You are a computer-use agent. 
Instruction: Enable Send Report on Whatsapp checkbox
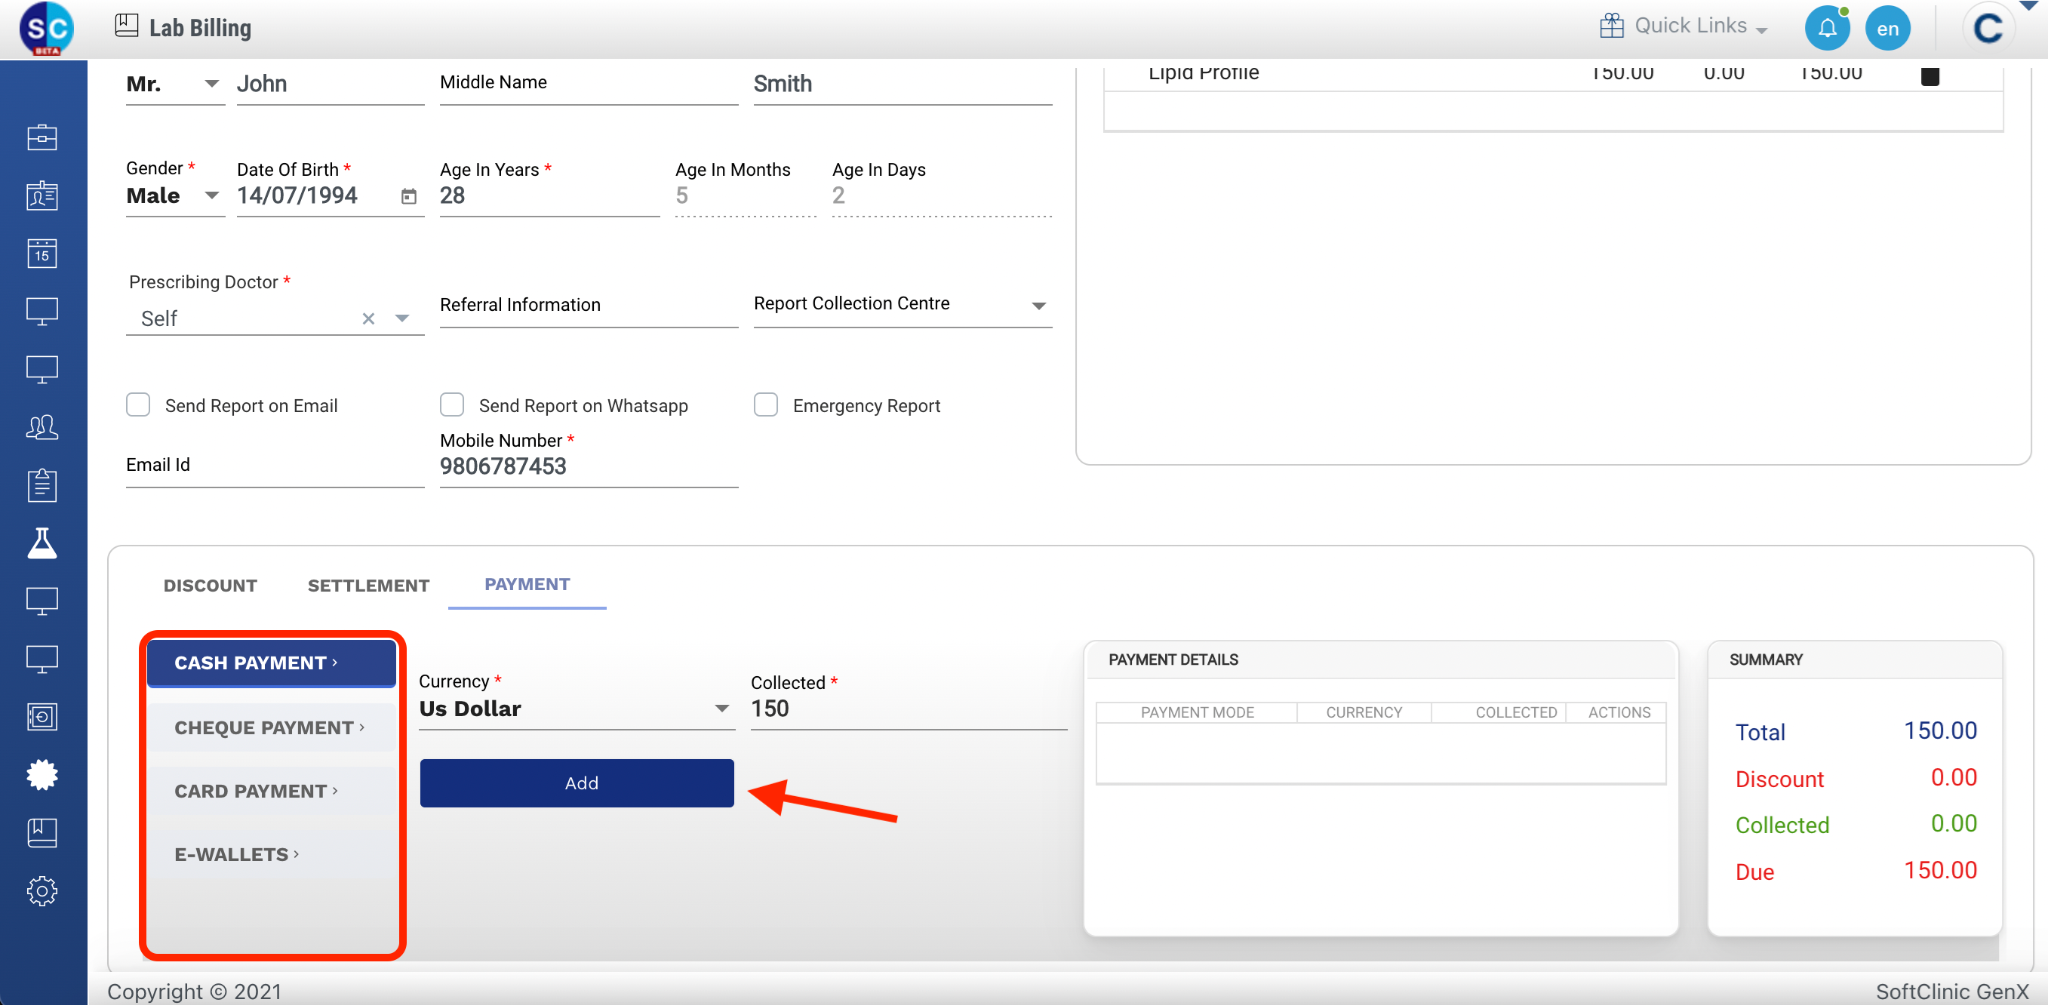coord(452,405)
